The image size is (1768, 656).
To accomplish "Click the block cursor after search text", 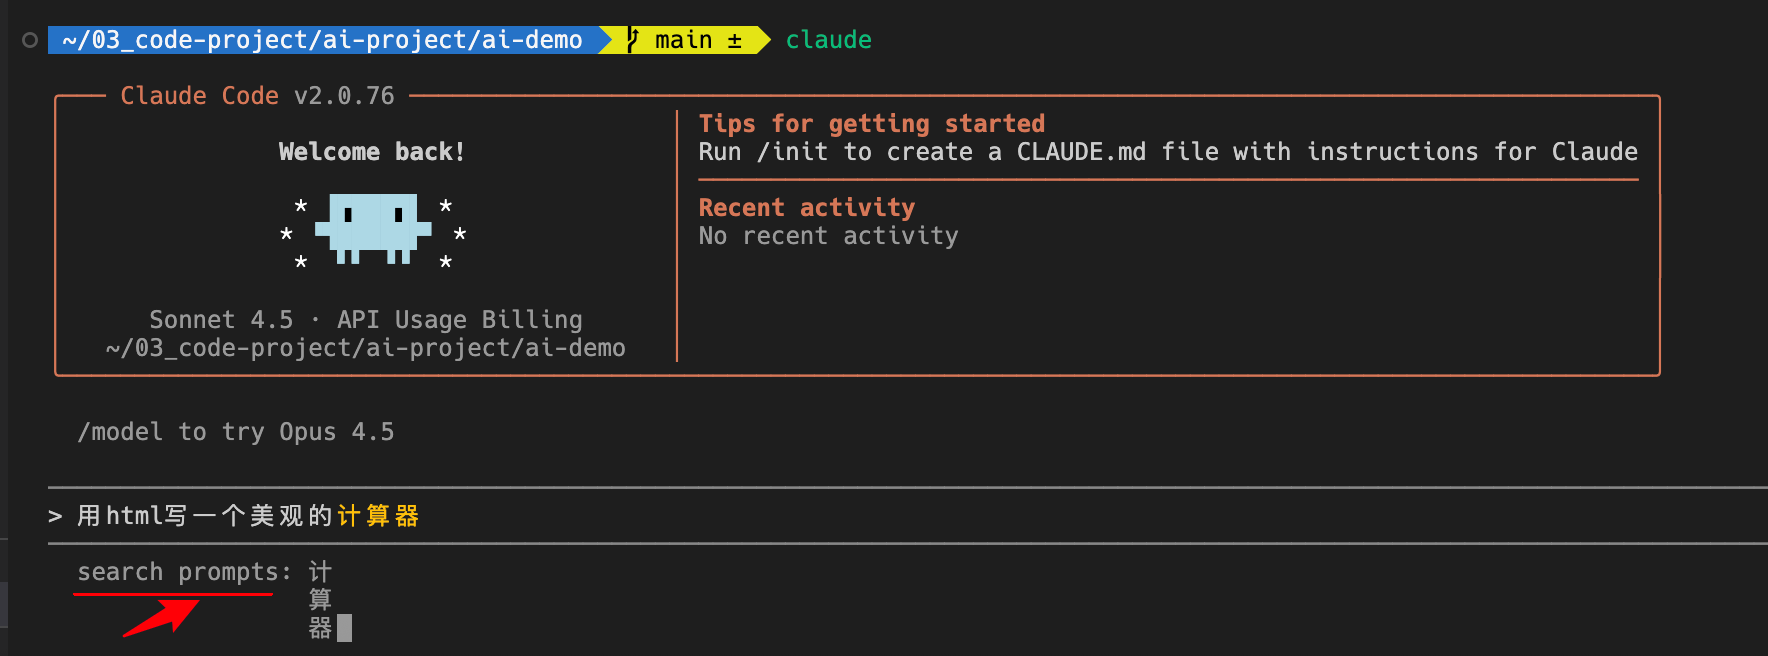I will [x=345, y=628].
